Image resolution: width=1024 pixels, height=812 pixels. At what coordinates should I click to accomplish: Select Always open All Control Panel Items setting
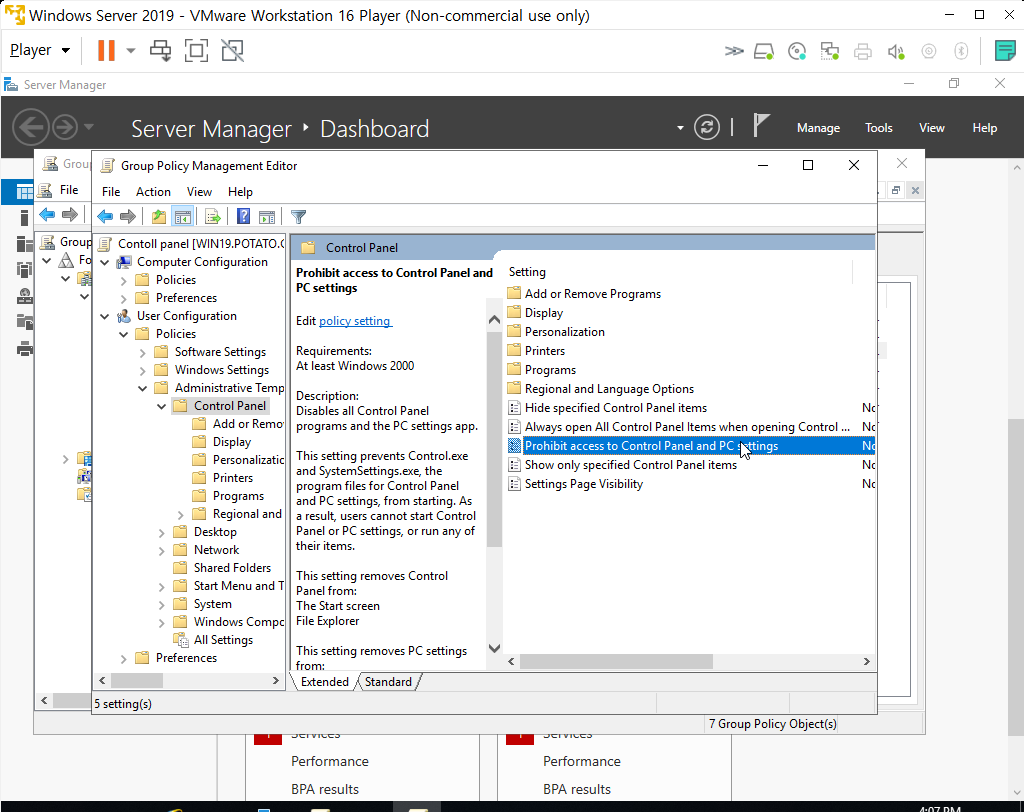(687, 427)
